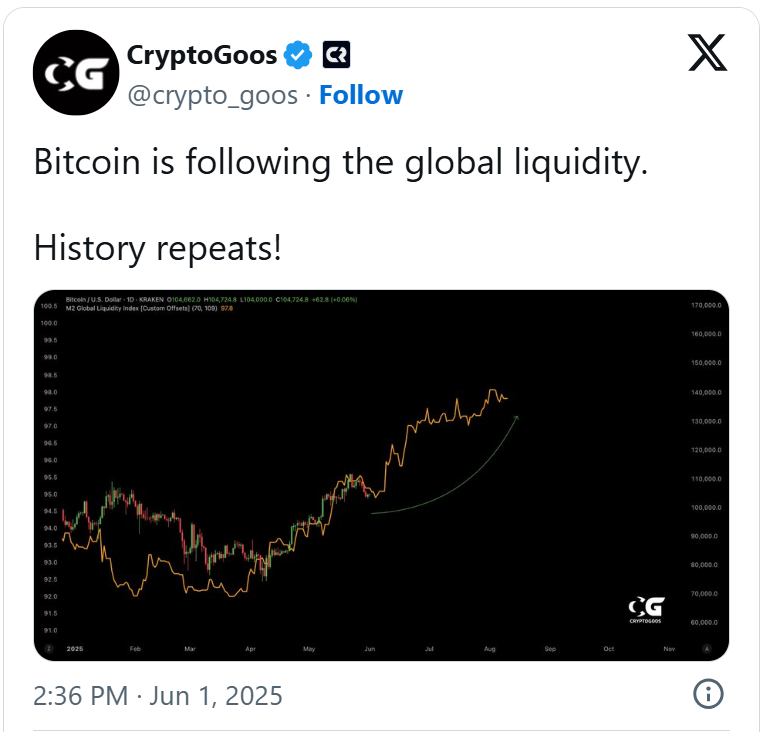Open the Bitcoin liquidity chart image
Screen dimensions: 762x732
click(381, 475)
